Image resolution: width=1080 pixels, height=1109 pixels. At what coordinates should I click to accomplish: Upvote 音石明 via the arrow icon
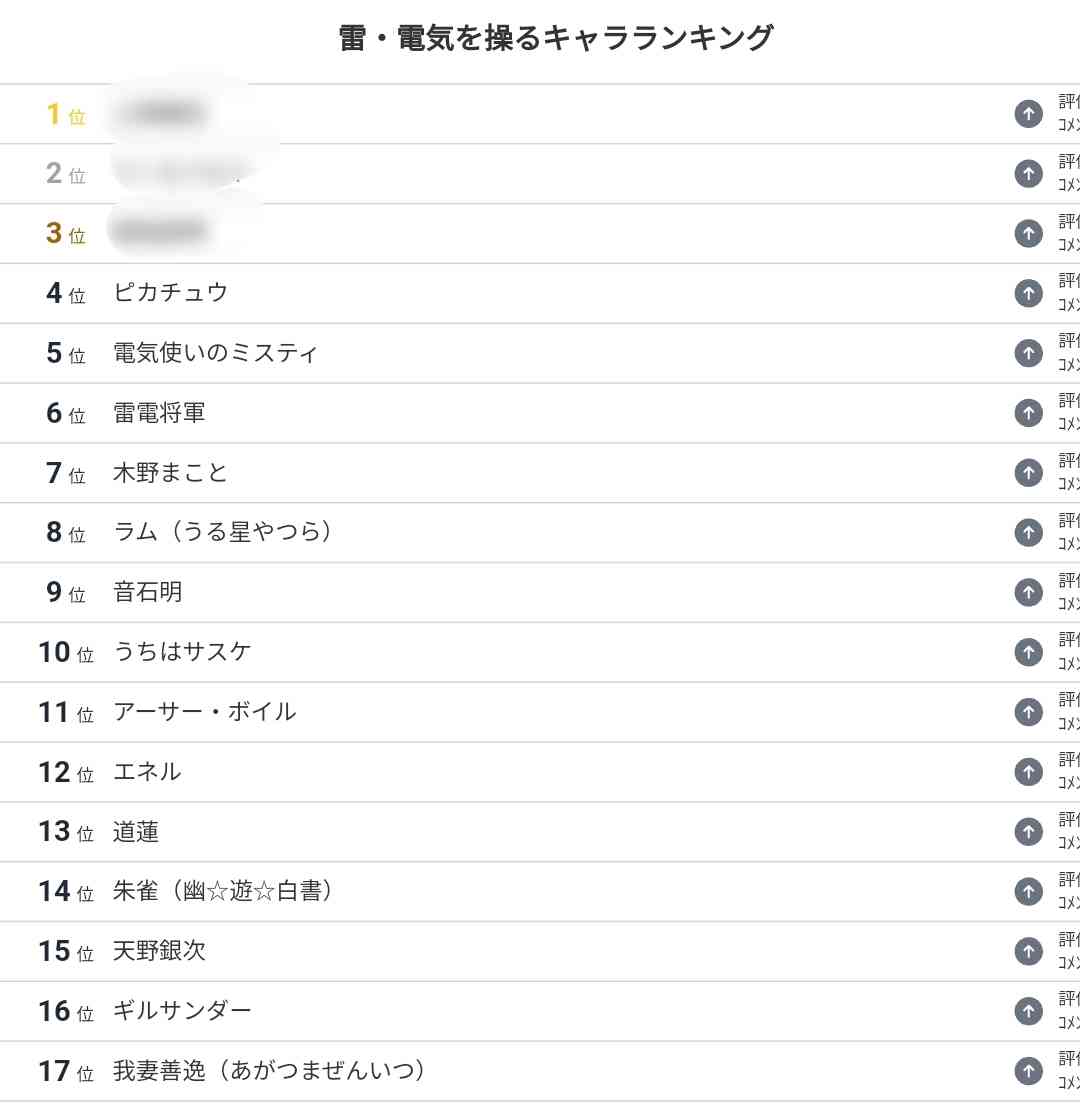click(x=1028, y=593)
